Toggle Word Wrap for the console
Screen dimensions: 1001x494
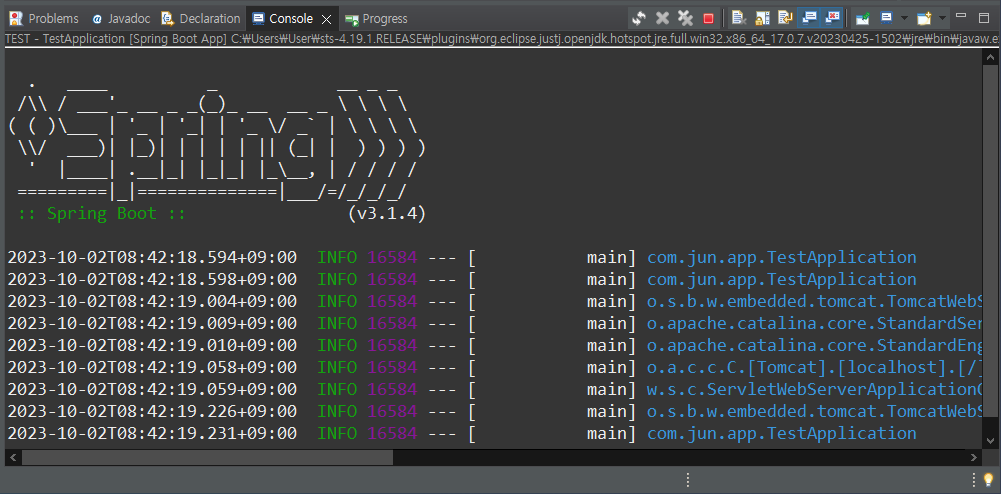[785, 19]
